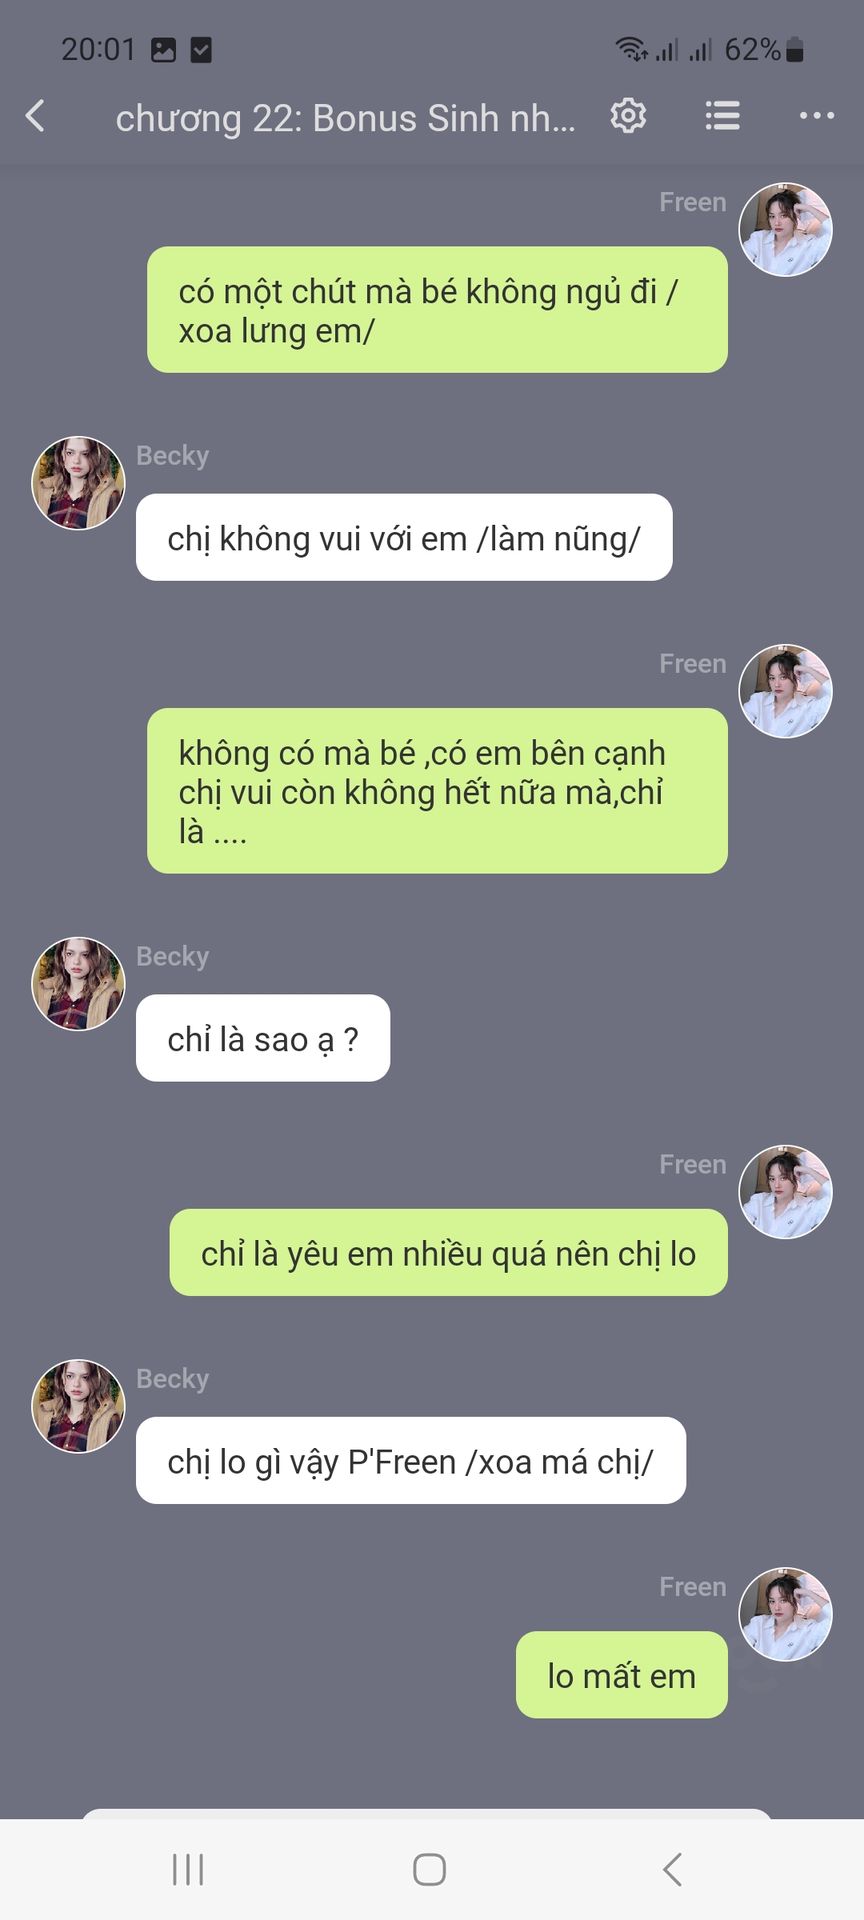Tap message 'chỉ là yêu em nhiều quá nên chị lo'
Viewport: 864px width, 1920px height.
[448, 1253]
